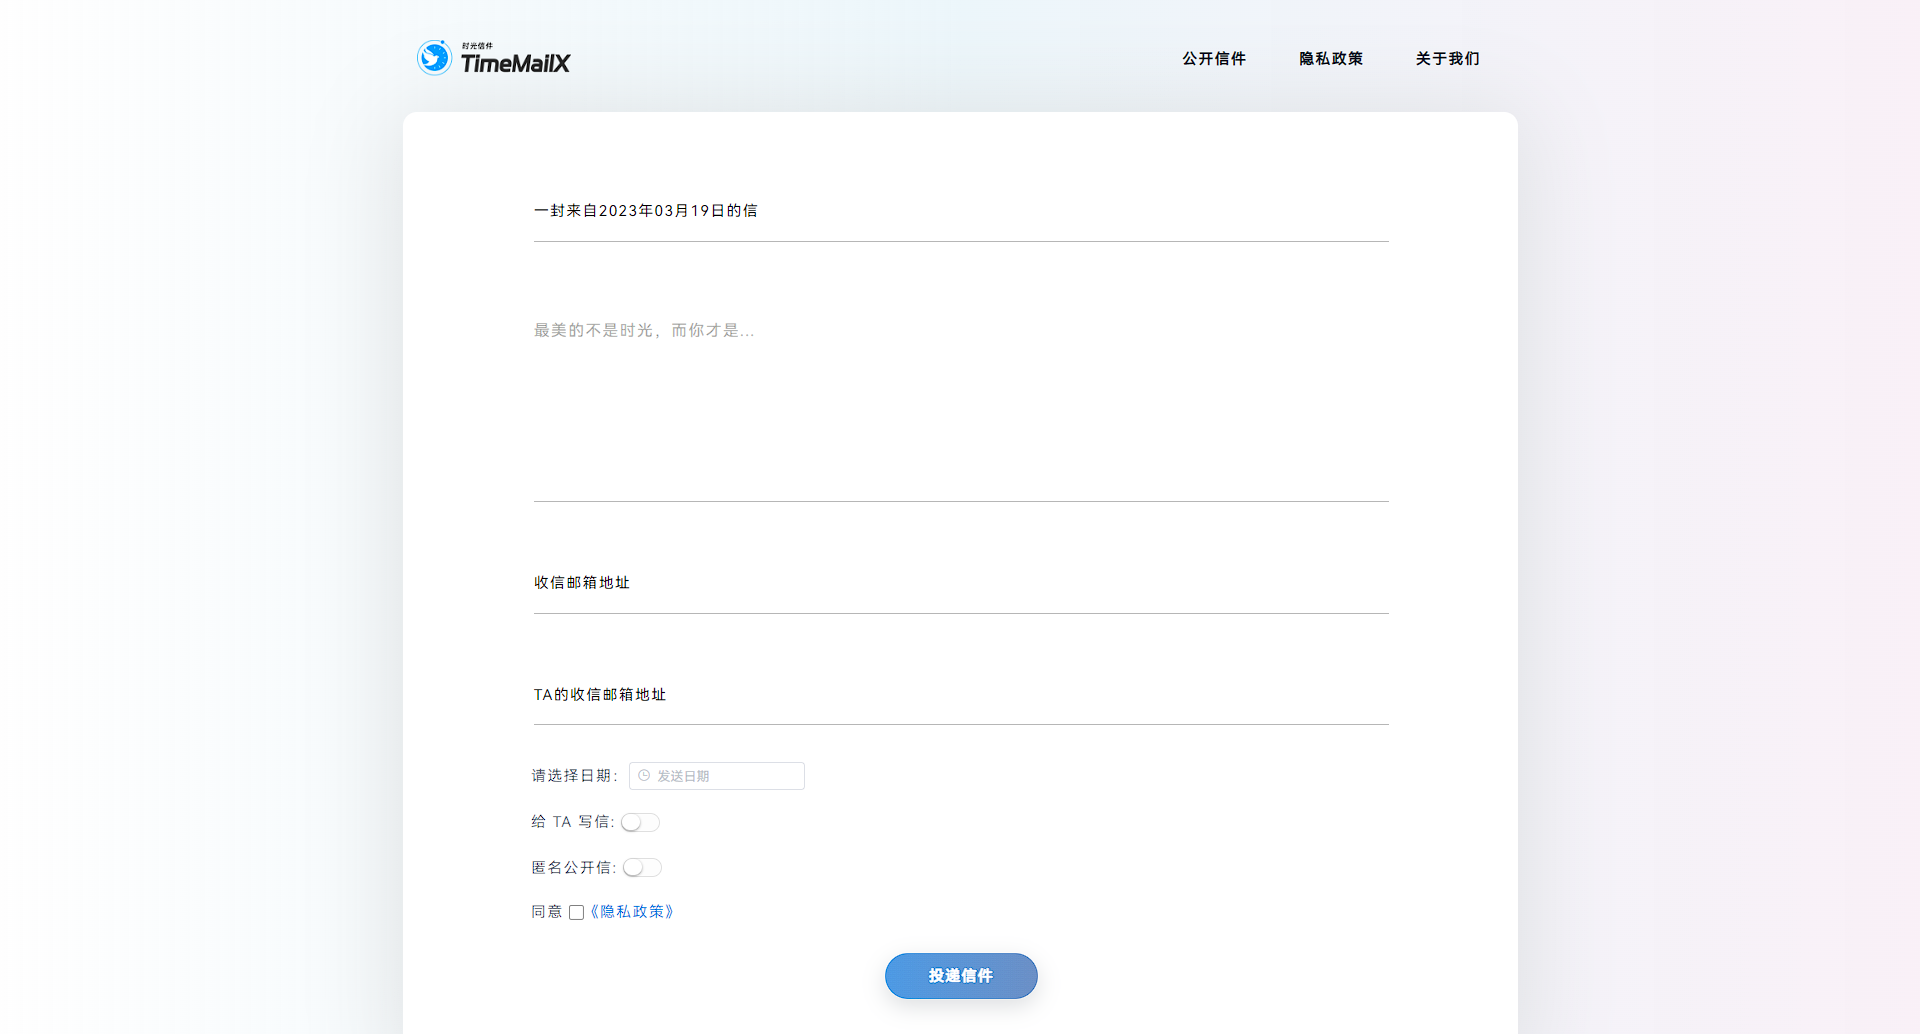Viewport: 1920px width, 1034px height.
Task: Go to 隐私政策 in the top navigation
Action: coord(1331,59)
